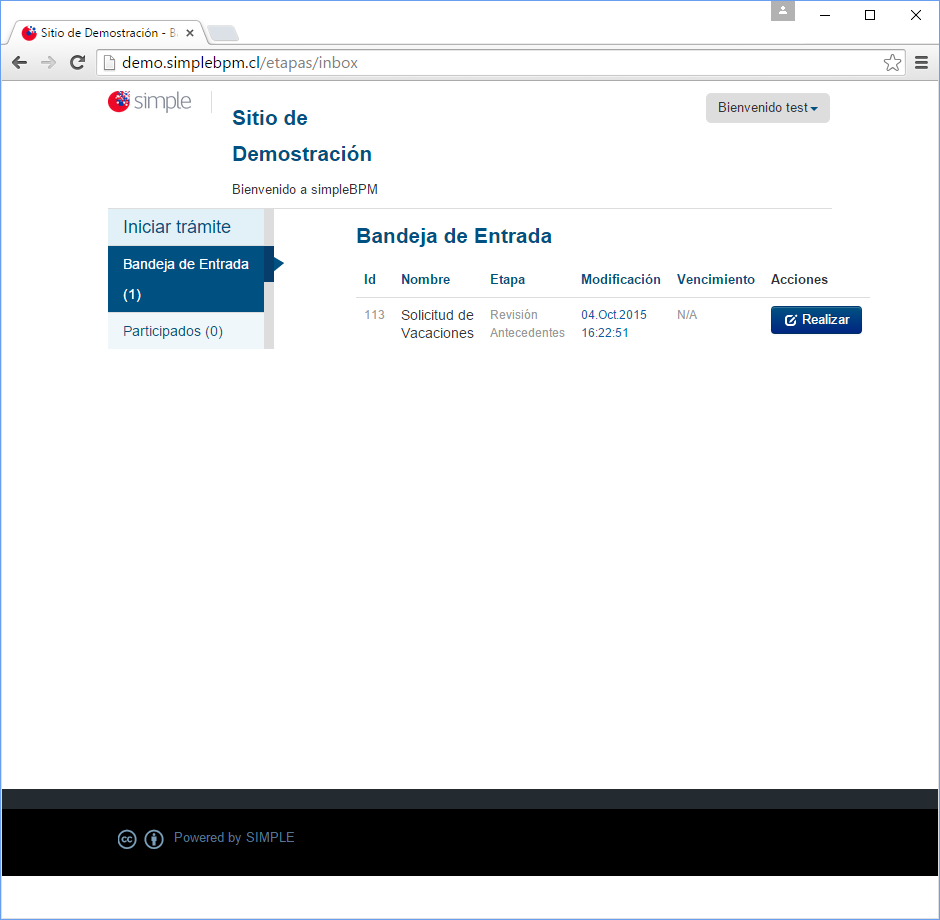Click the Acciones column header

(x=799, y=279)
